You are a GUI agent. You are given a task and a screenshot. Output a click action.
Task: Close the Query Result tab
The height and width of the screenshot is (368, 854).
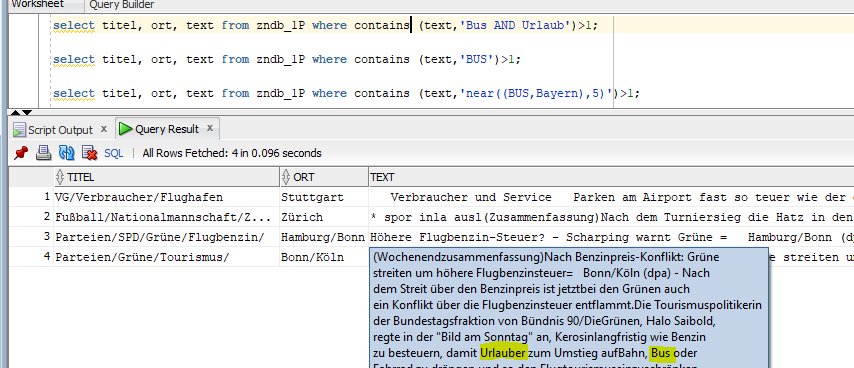pyautogui.click(x=210, y=129)
